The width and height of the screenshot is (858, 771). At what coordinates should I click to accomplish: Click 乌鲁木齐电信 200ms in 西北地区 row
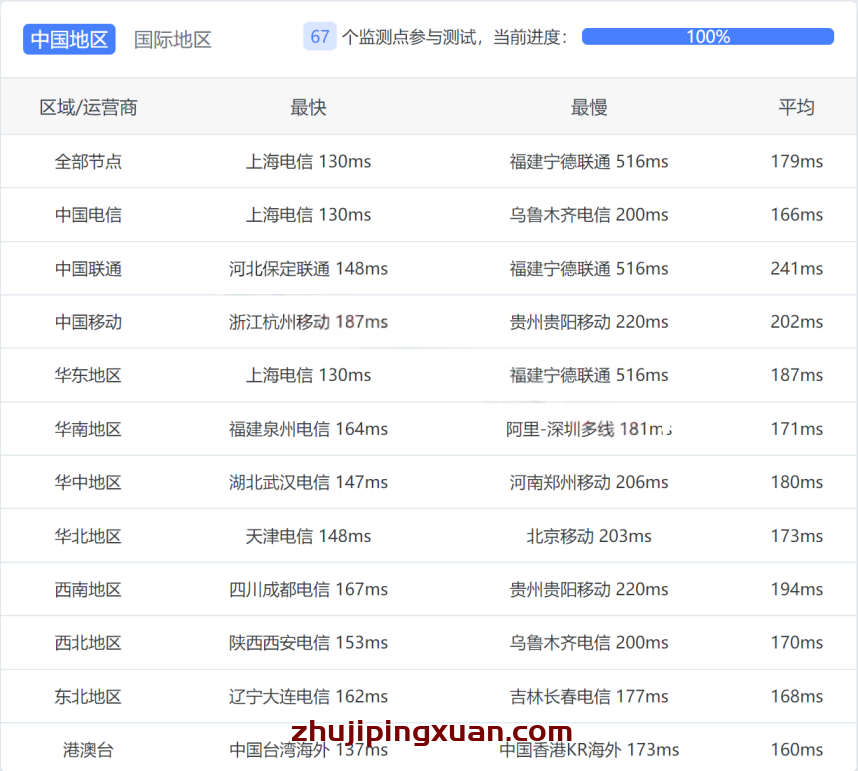click(589, 642)
